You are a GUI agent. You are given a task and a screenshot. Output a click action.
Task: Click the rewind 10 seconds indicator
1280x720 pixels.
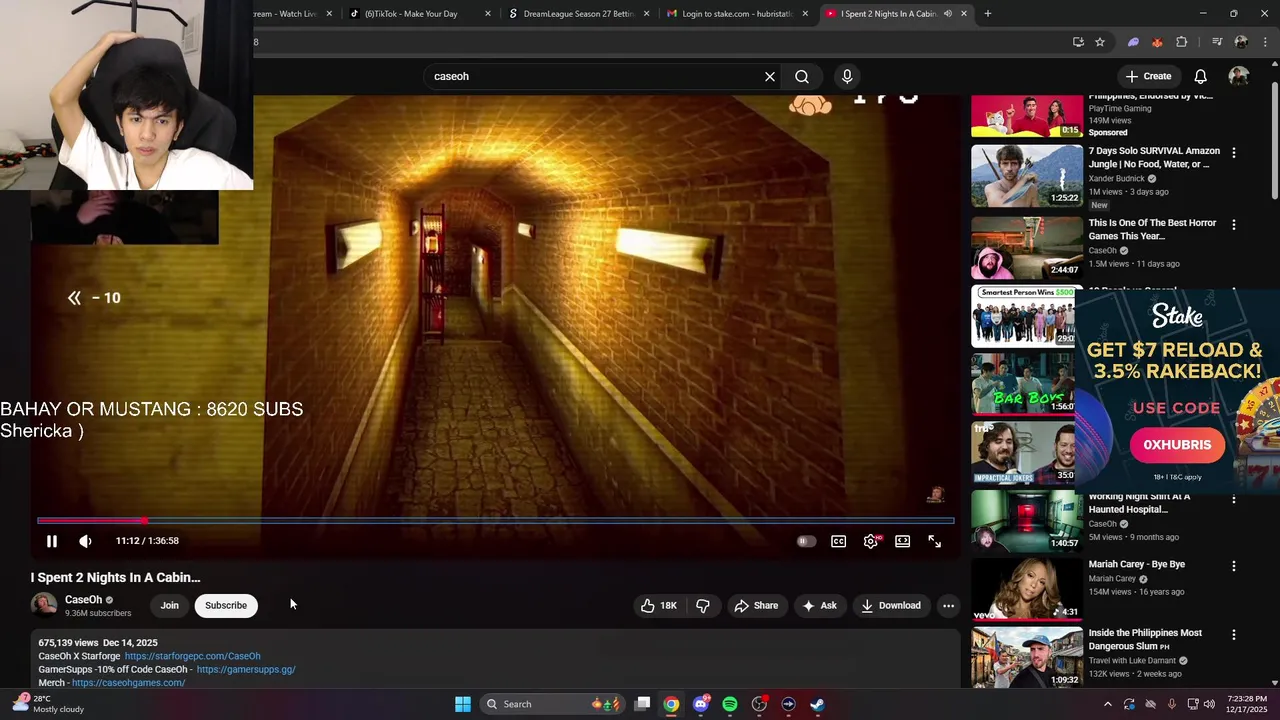click(94, 298)
